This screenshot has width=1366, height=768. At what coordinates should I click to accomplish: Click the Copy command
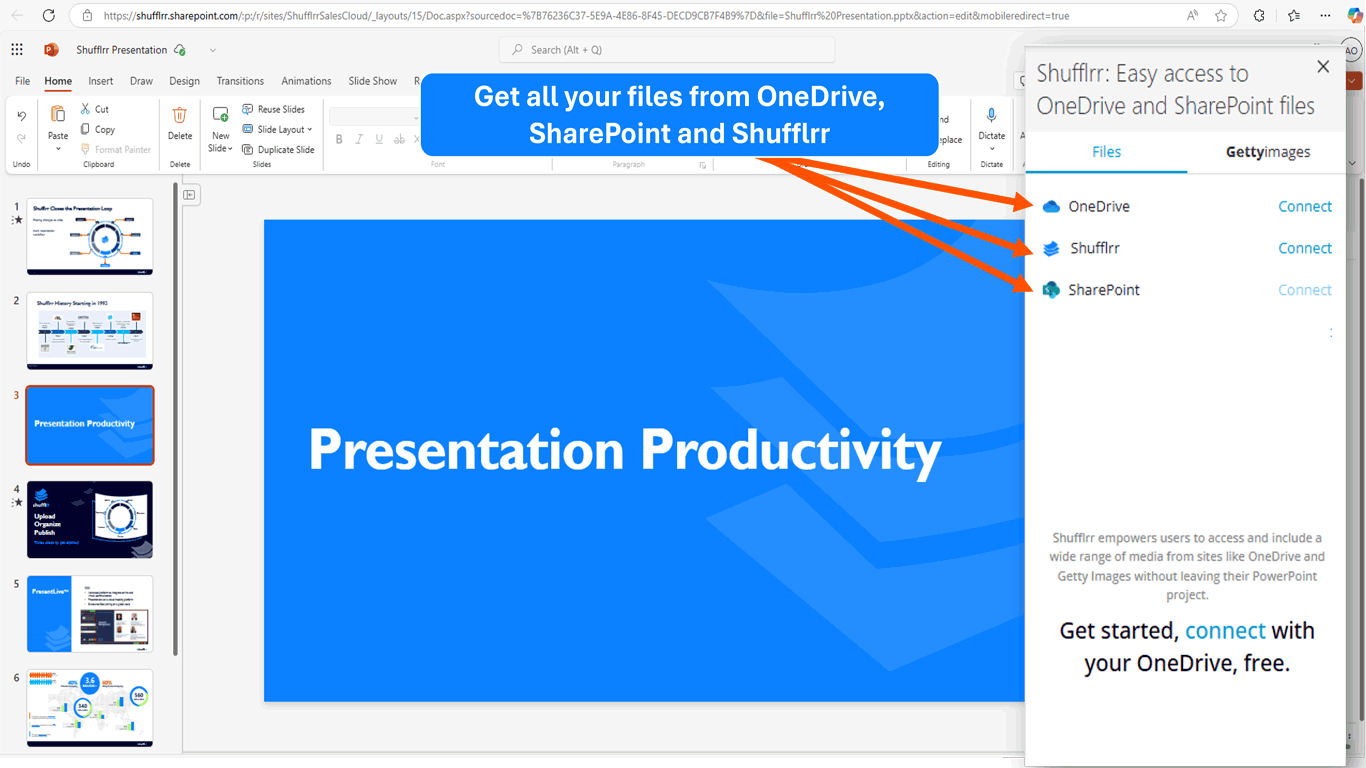click(x=98, y=129)
